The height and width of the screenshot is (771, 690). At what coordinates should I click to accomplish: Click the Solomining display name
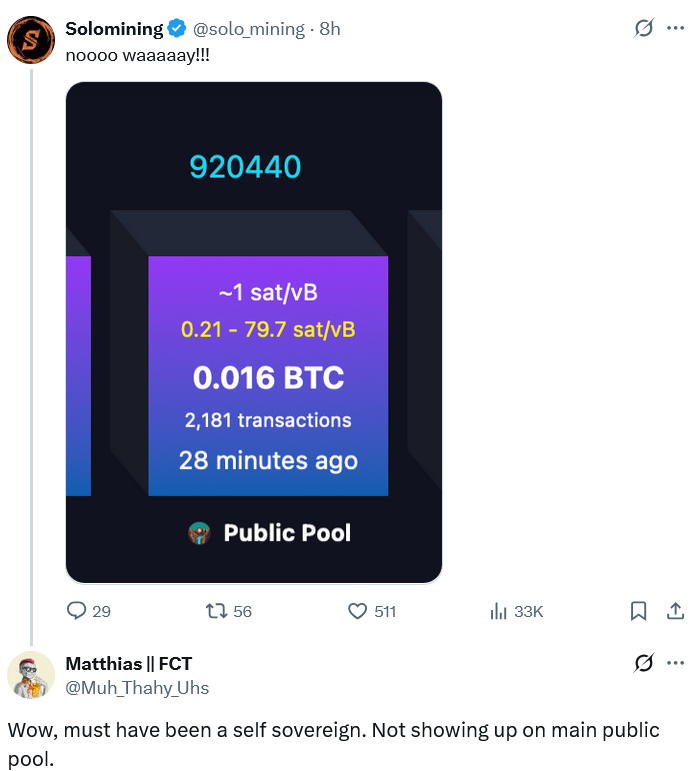[x=114, y=29]
